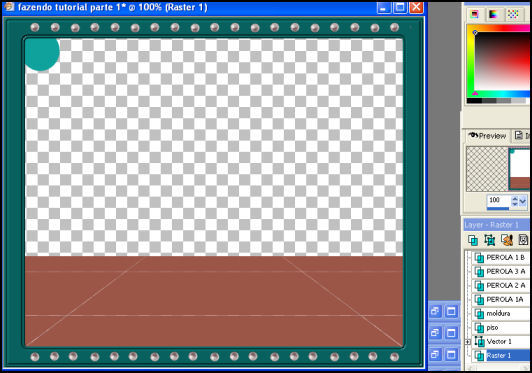
Task: Select the PEROLA 2 A layer
Action: (x=502, y=285)
